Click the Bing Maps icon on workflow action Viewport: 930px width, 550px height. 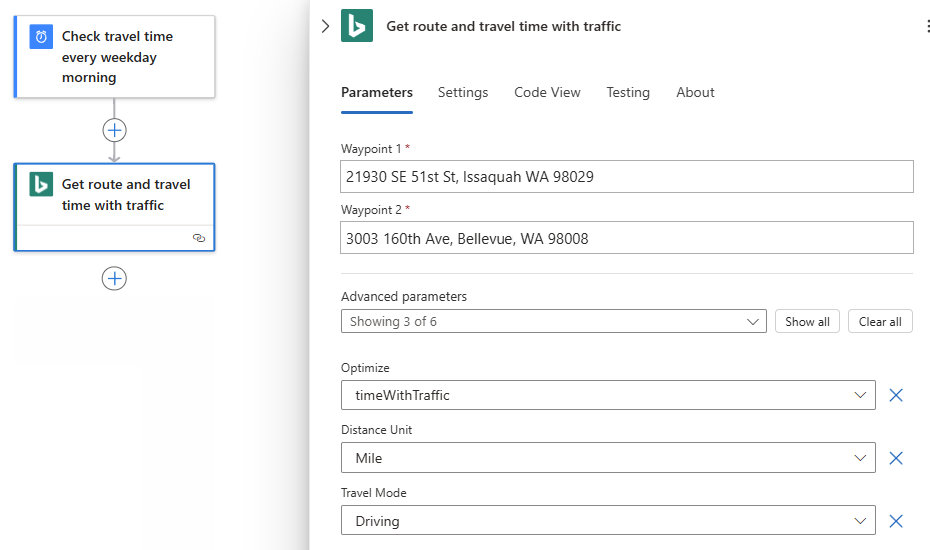pos(41,185)
